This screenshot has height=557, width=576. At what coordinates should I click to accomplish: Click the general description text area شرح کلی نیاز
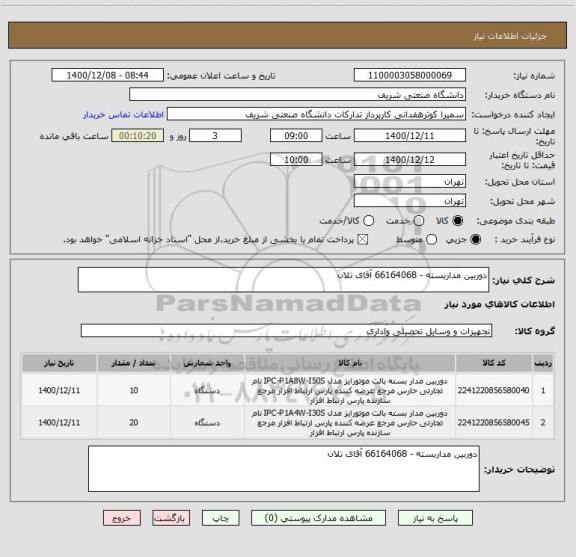[284, 280]
